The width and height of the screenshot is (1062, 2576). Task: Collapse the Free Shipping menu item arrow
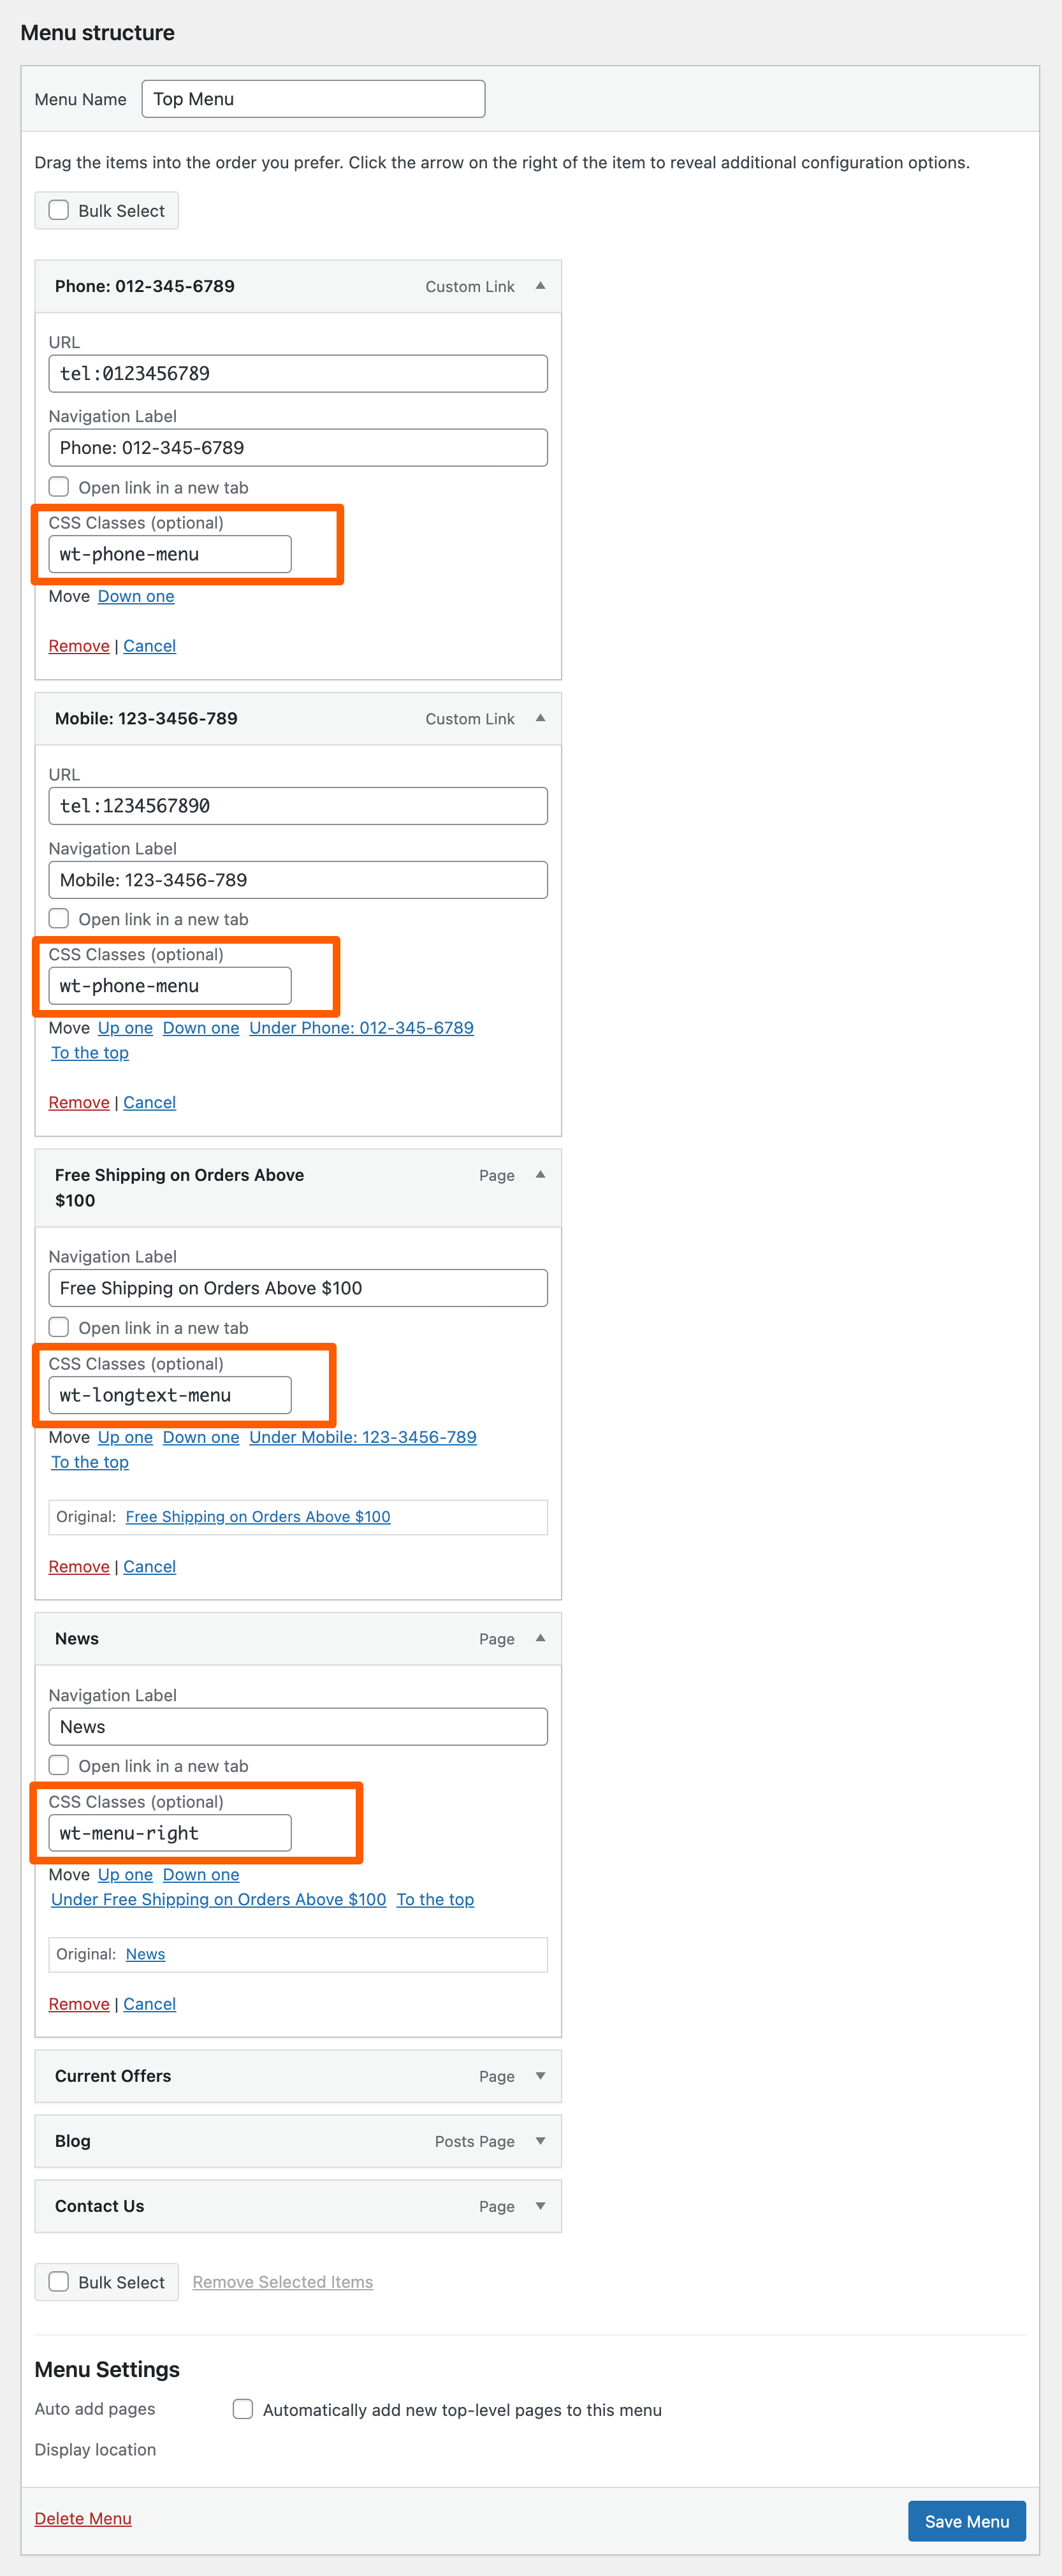coord(540,1175)
